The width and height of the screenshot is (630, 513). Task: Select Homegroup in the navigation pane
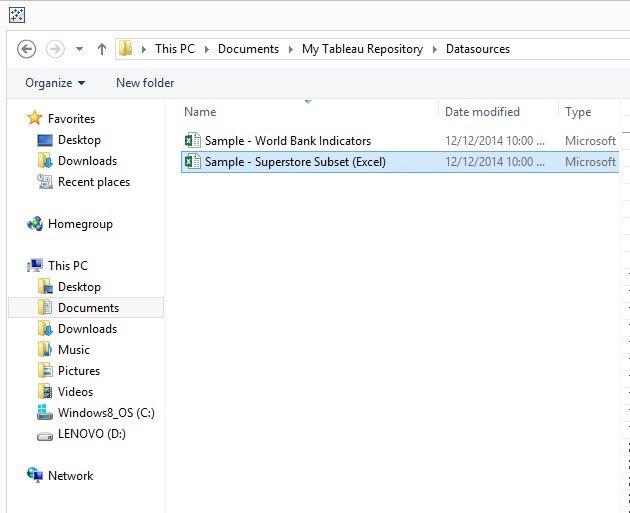click(x=80, y=224)
